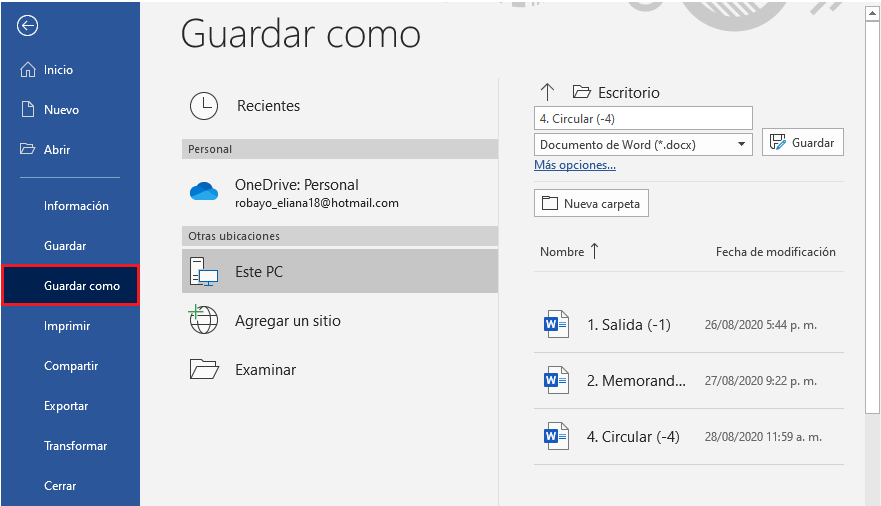Select Imprimir in the sidebar
This screenshot has height=506, width=881.
67,326
